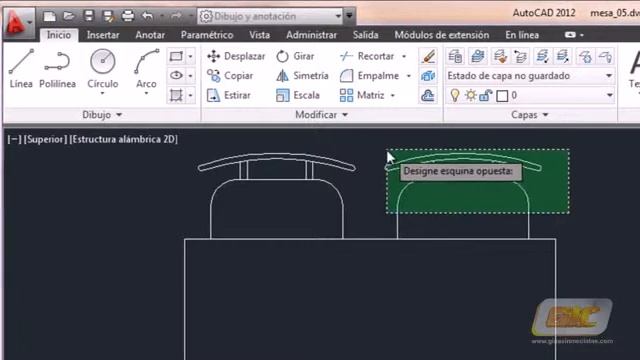The width and height of the screenshot is (640, 360).
Task: Choose the Simetría mirror command
Action: click(302, 76)
